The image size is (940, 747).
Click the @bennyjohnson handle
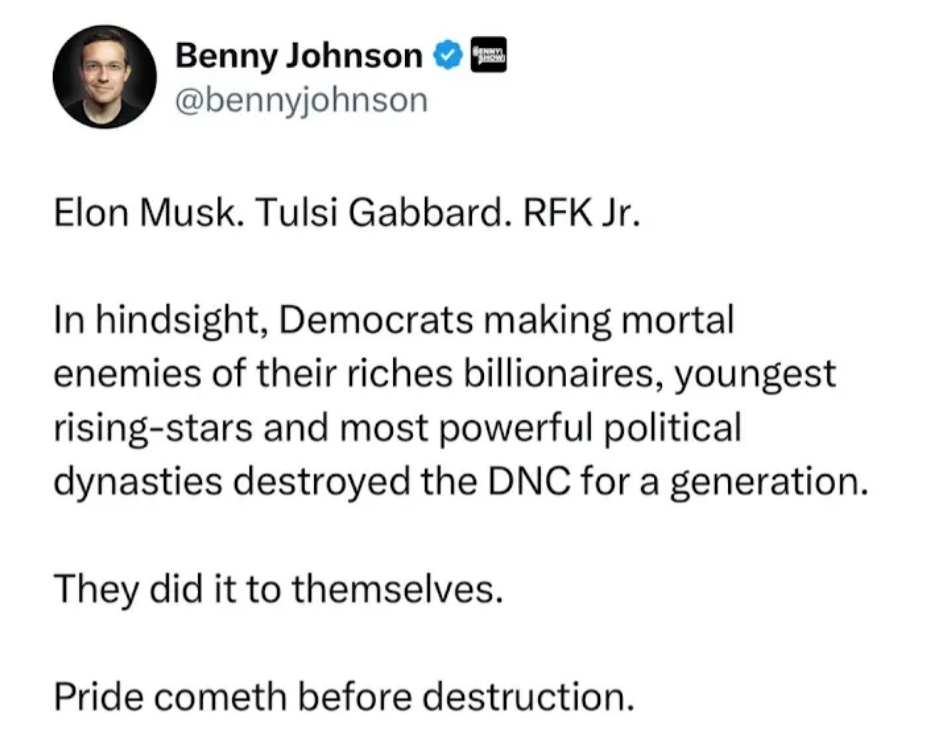click(x=301, y=100)
